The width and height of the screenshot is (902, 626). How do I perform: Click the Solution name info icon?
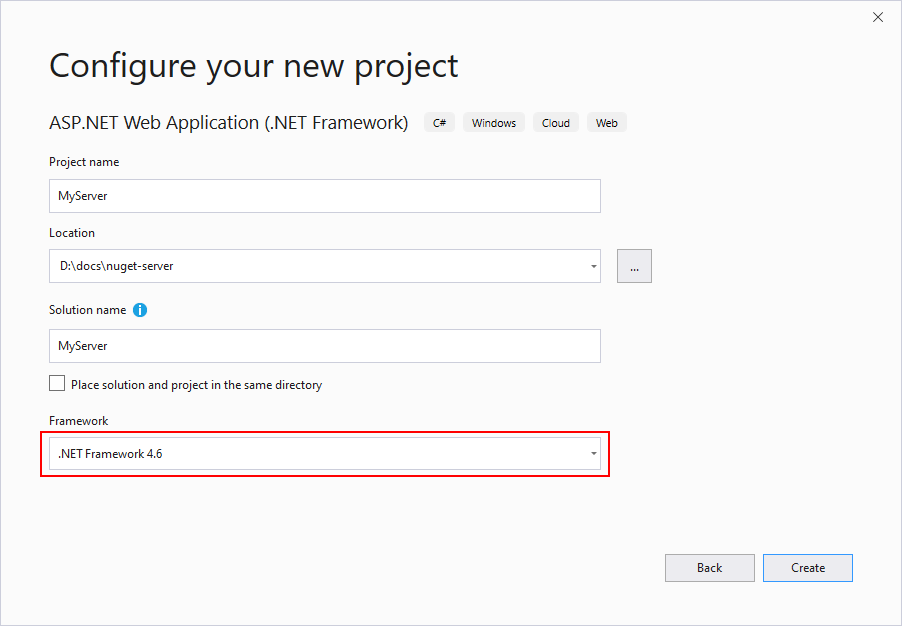coord(140,310)
